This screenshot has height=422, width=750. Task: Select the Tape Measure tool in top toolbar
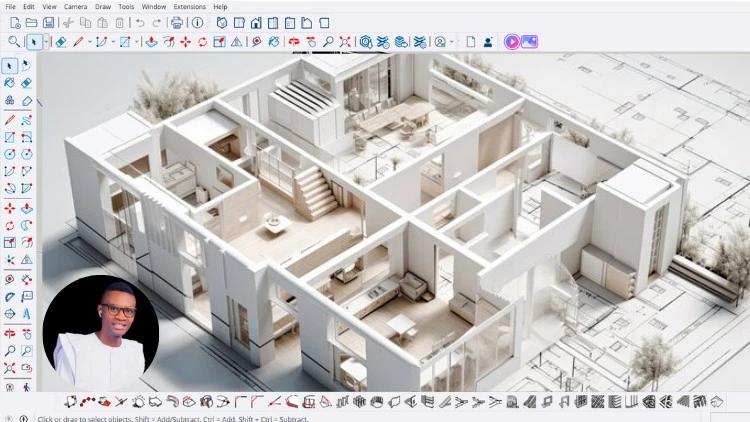tap(257, 42)
